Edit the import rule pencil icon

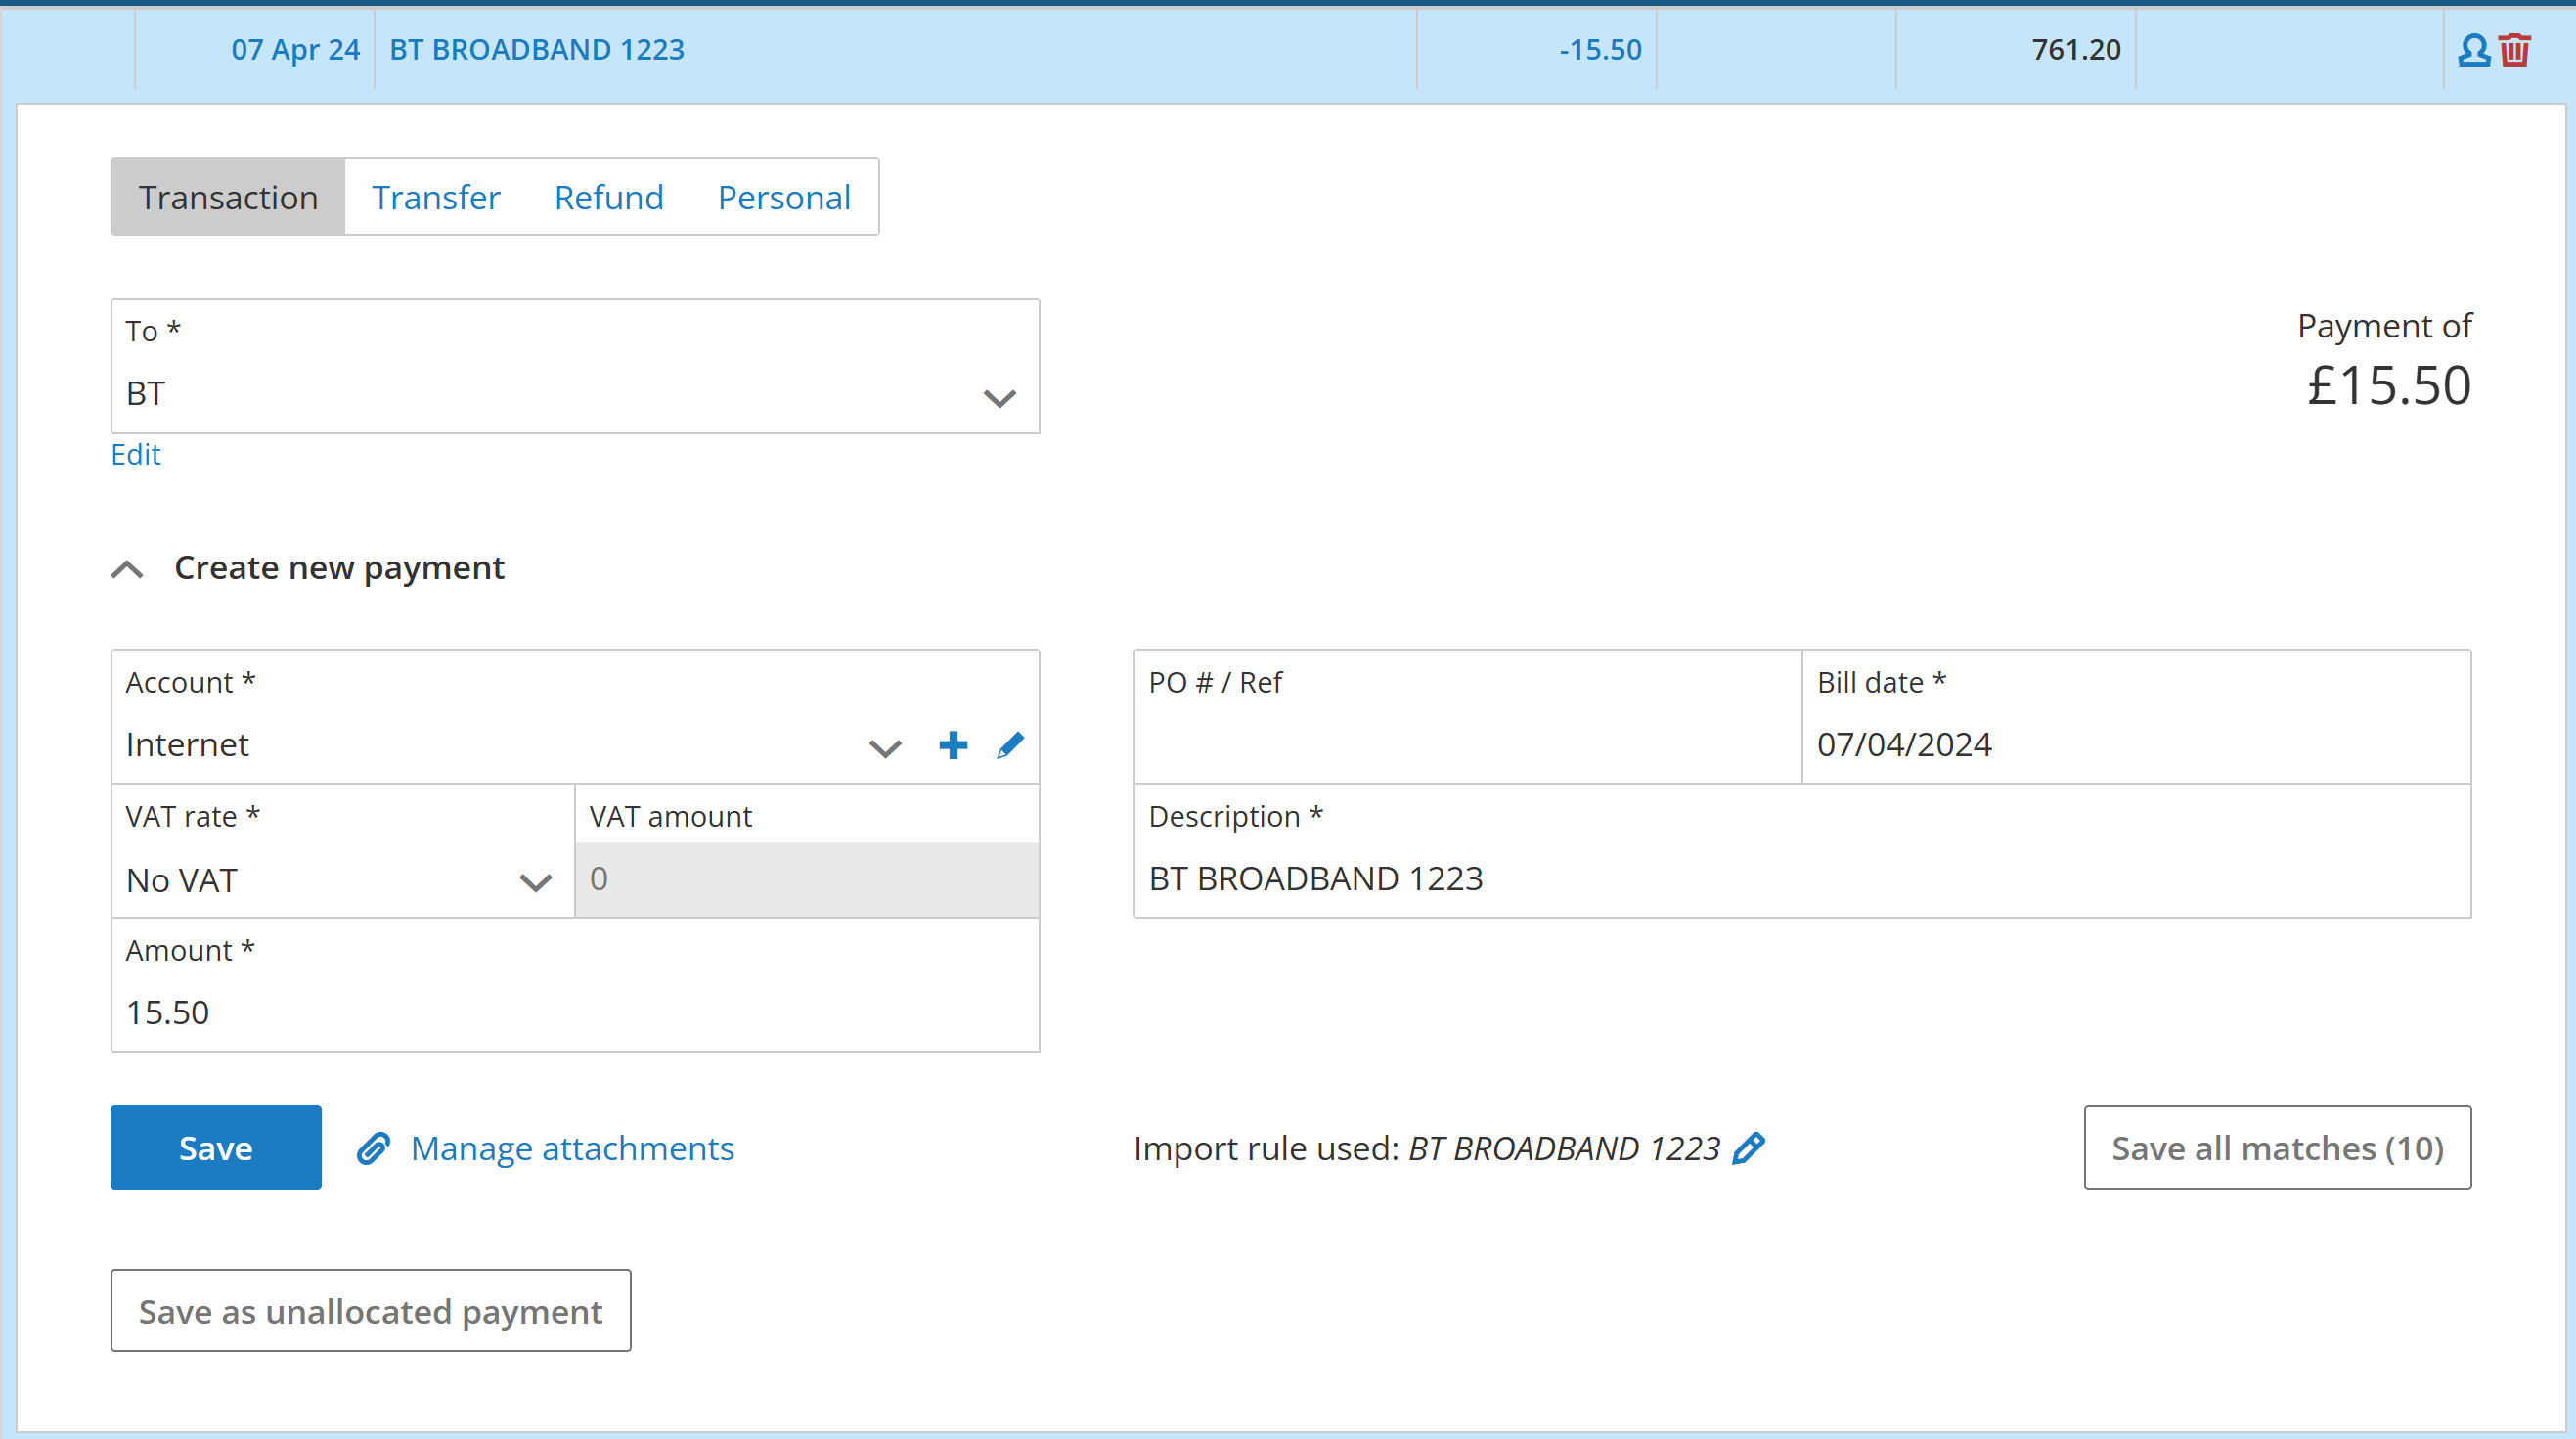[1749, 1148]
